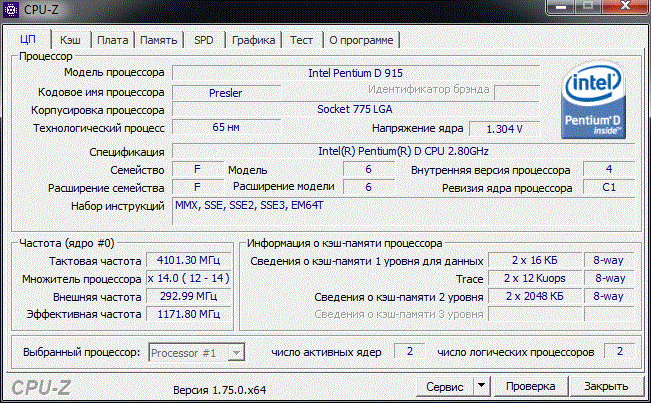Open the Кэш tab
Image resolution: width=651 pixels, height=403 pixels.
point(70,40)
